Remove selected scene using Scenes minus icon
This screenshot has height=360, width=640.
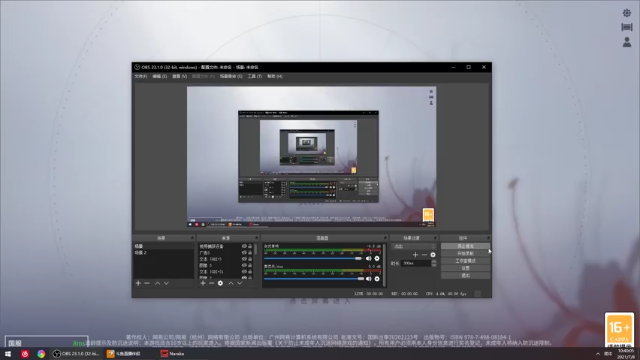(147, 283)
